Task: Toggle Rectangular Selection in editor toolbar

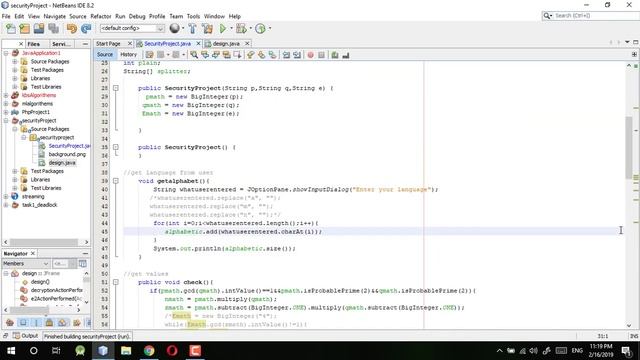Action: [x=237, y=55]
